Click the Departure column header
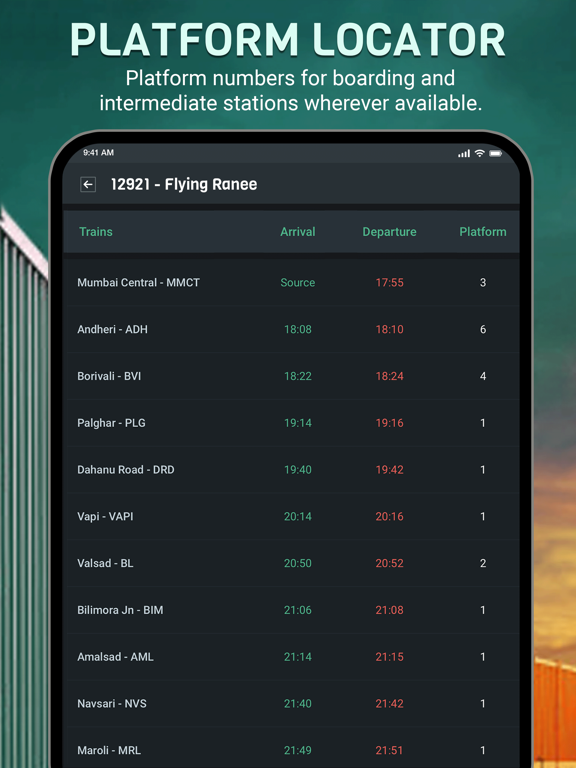Viewport: 576px width, 768px height. coord(389,232)
